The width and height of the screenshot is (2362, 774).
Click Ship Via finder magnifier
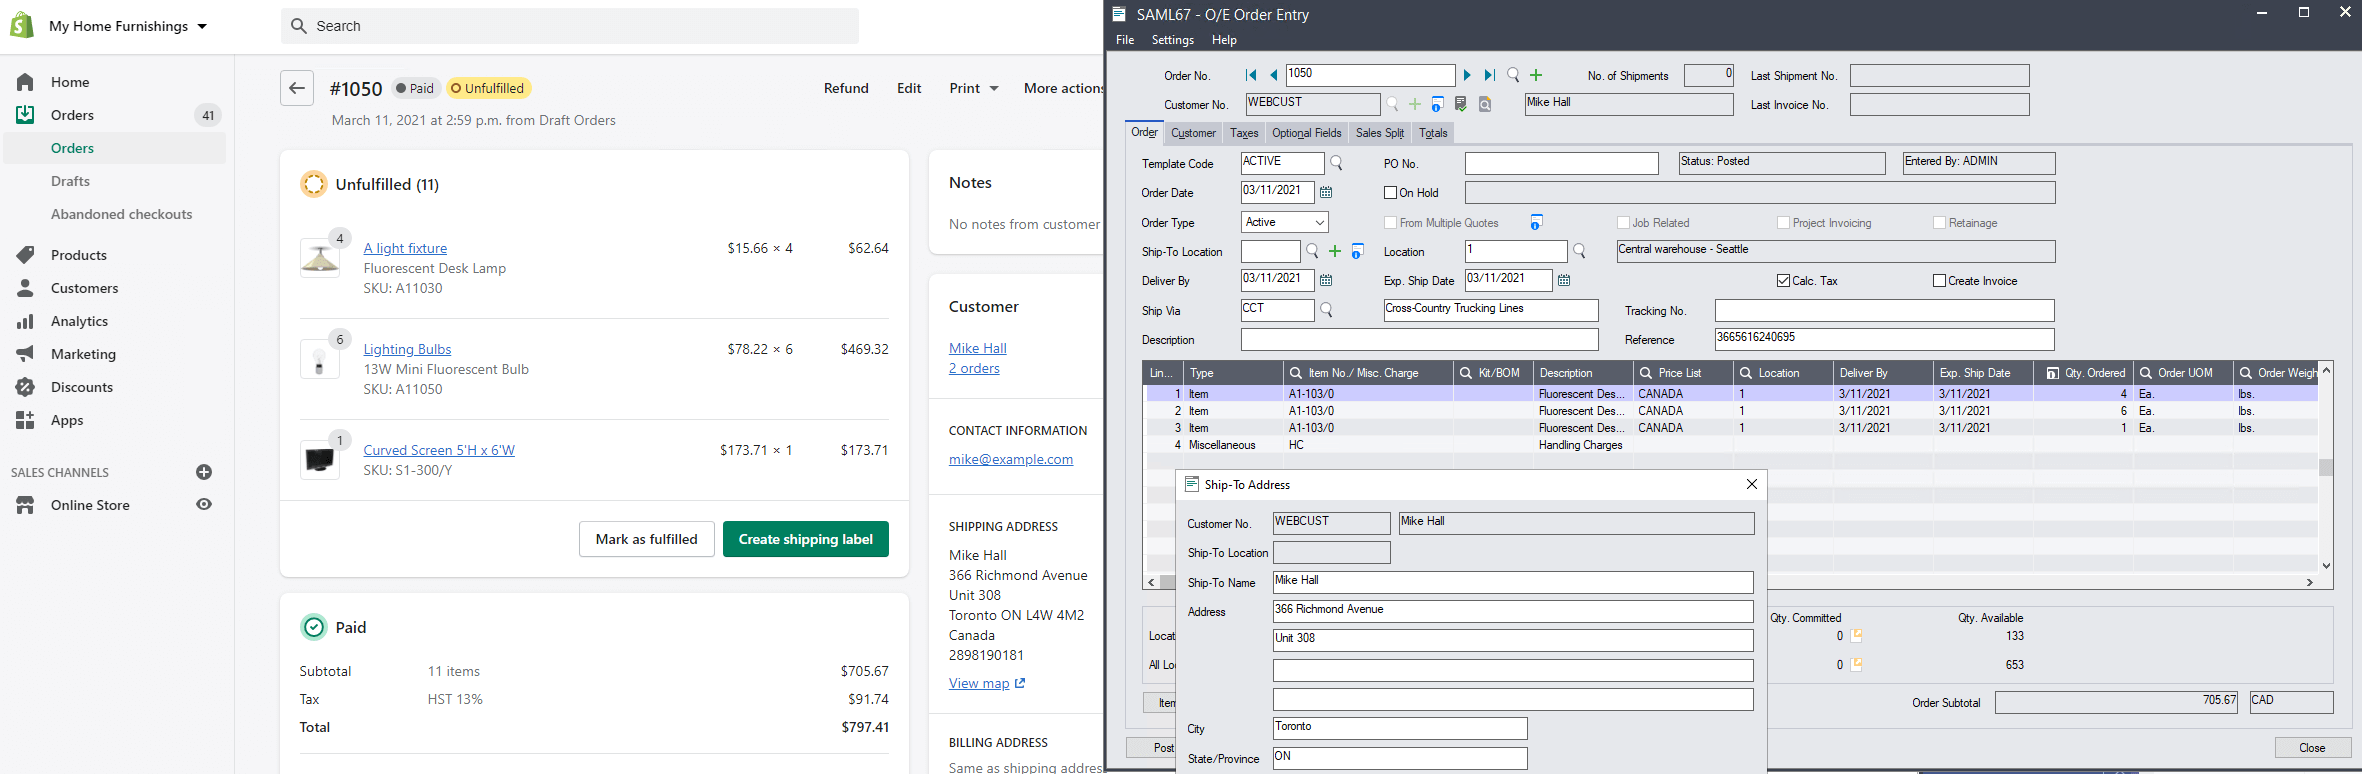pos(1327,310)
